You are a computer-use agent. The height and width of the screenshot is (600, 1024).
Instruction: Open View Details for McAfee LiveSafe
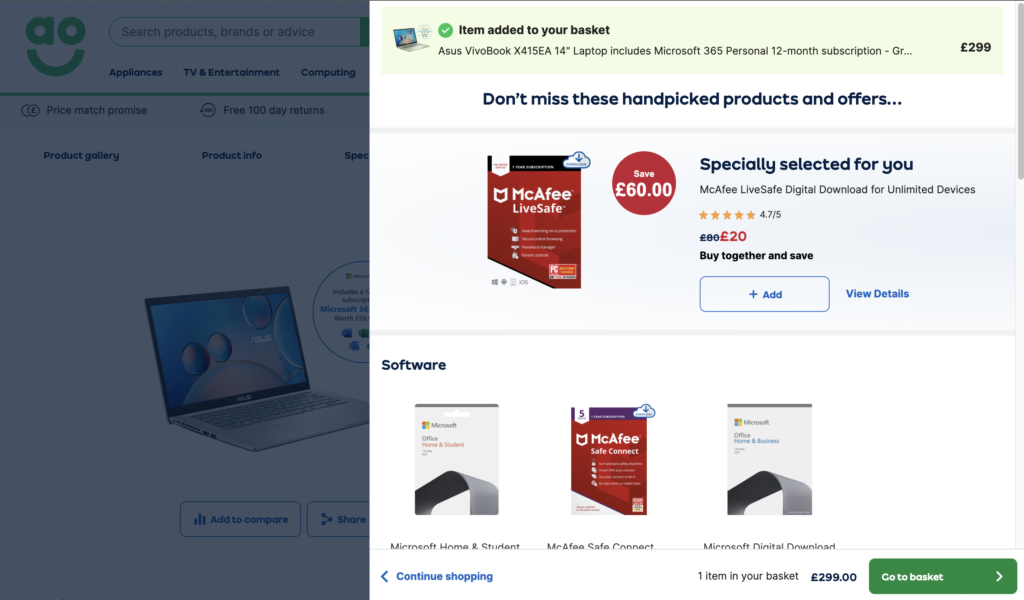pos(877,294)
